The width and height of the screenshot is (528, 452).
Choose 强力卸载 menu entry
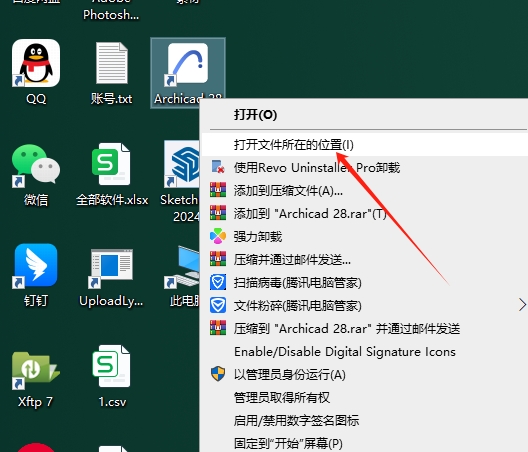[x=364, y=236]
